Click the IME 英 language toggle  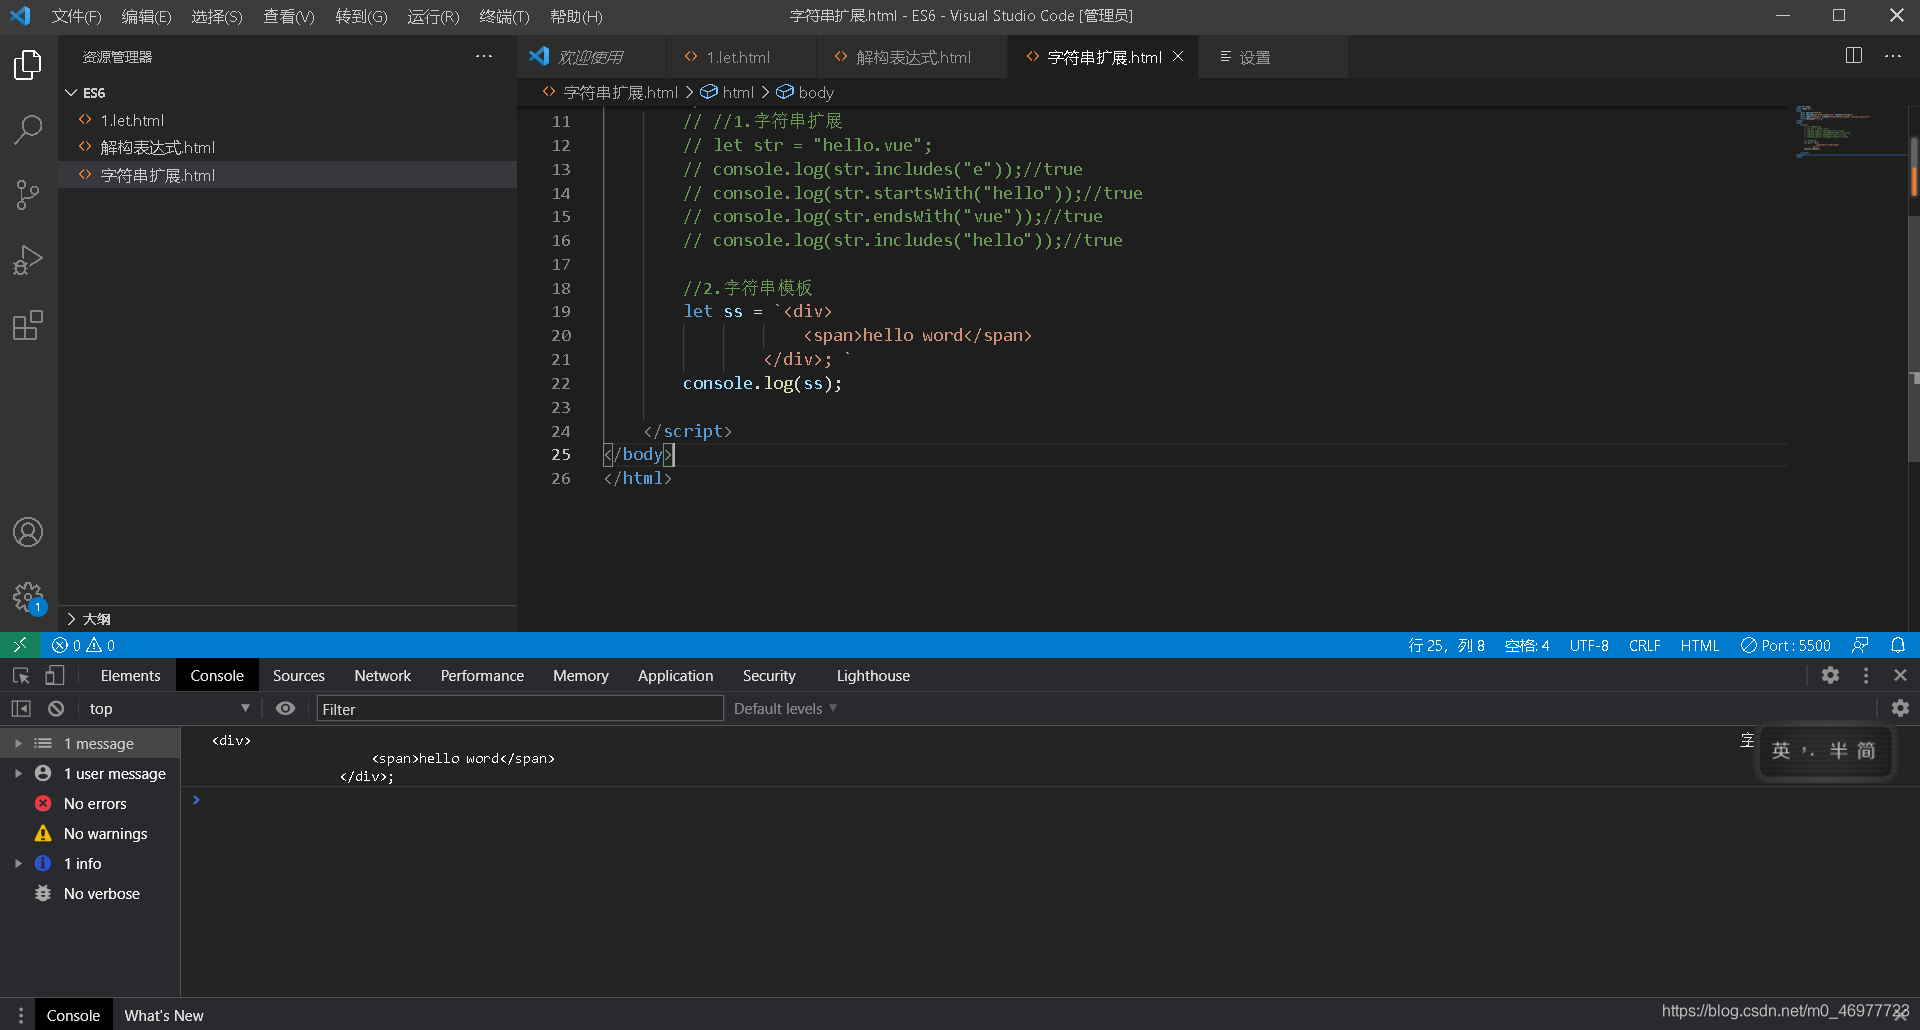point(1781,751)
